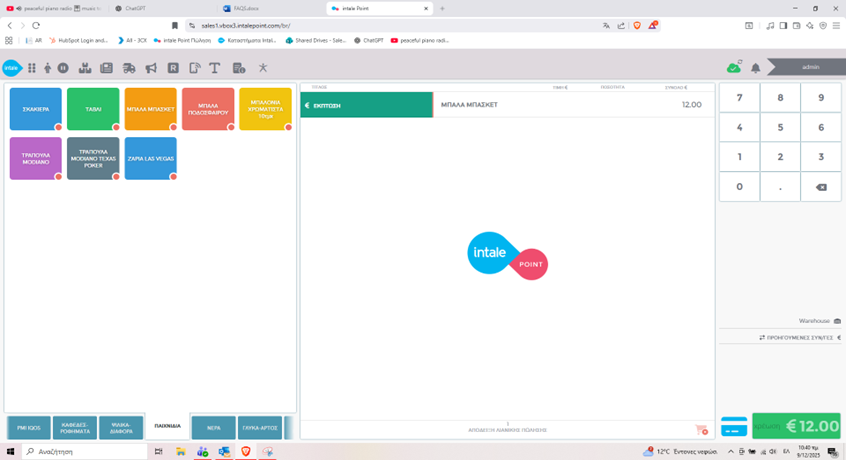The width and height of the screenshot is (846, 460).
Task: Tap numpad key 3
Action: tap(821, 157)
